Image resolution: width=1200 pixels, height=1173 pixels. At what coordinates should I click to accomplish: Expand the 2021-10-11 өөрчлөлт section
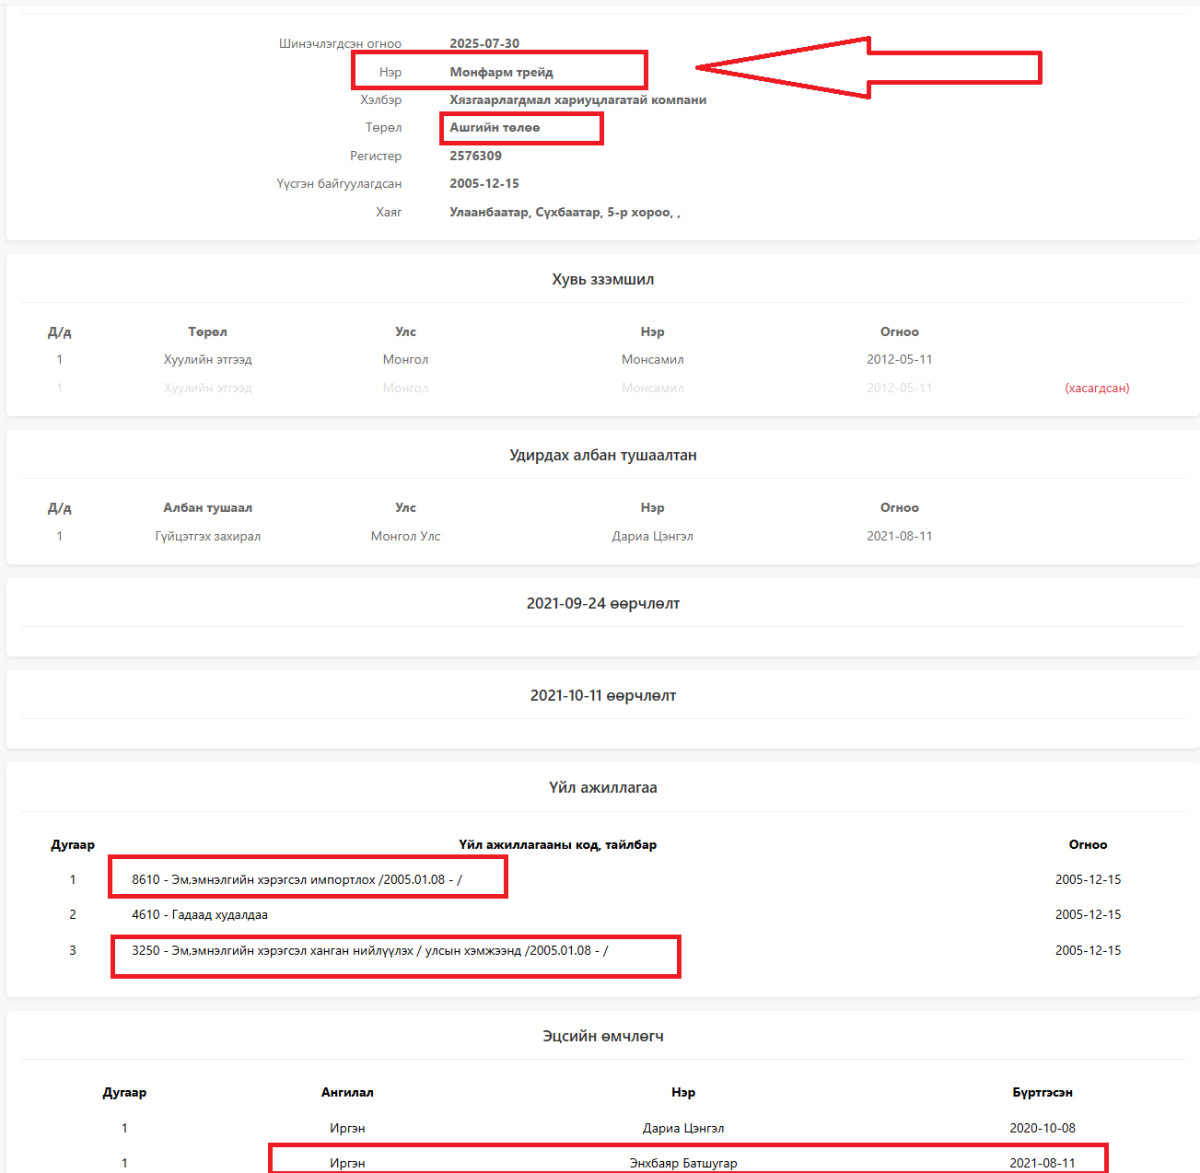603,696
